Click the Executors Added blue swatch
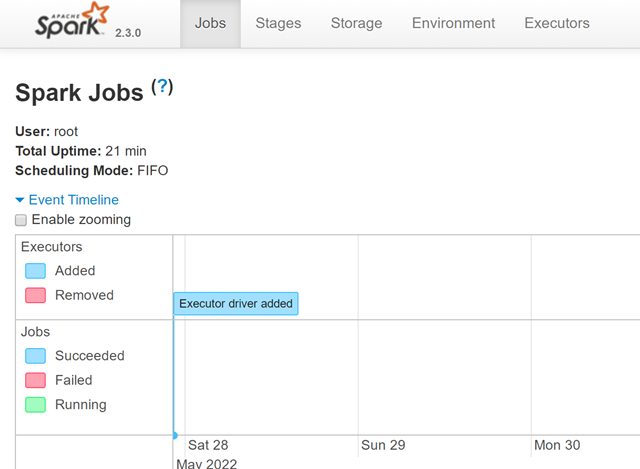The height and width of the screenshot is (469, 640). (36, 271)
